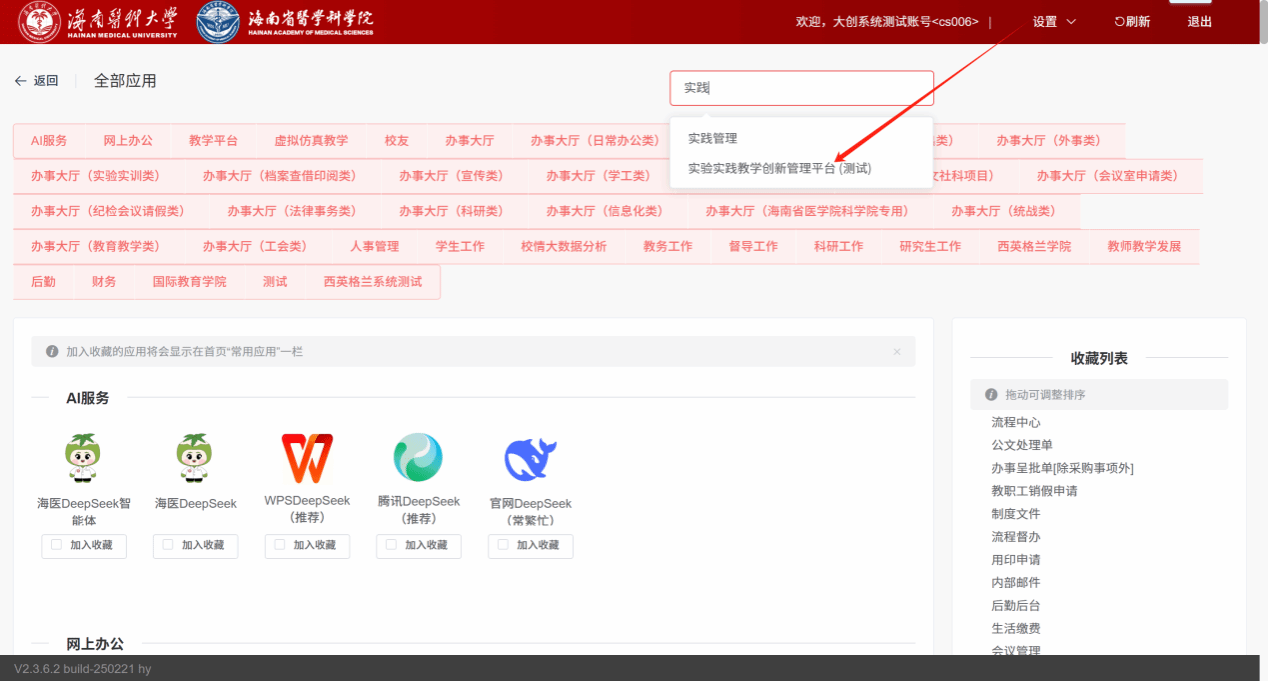Launch the 海医DeepSeek app icon
Screen dimensions: 1268x681
[x=196, y=459]
